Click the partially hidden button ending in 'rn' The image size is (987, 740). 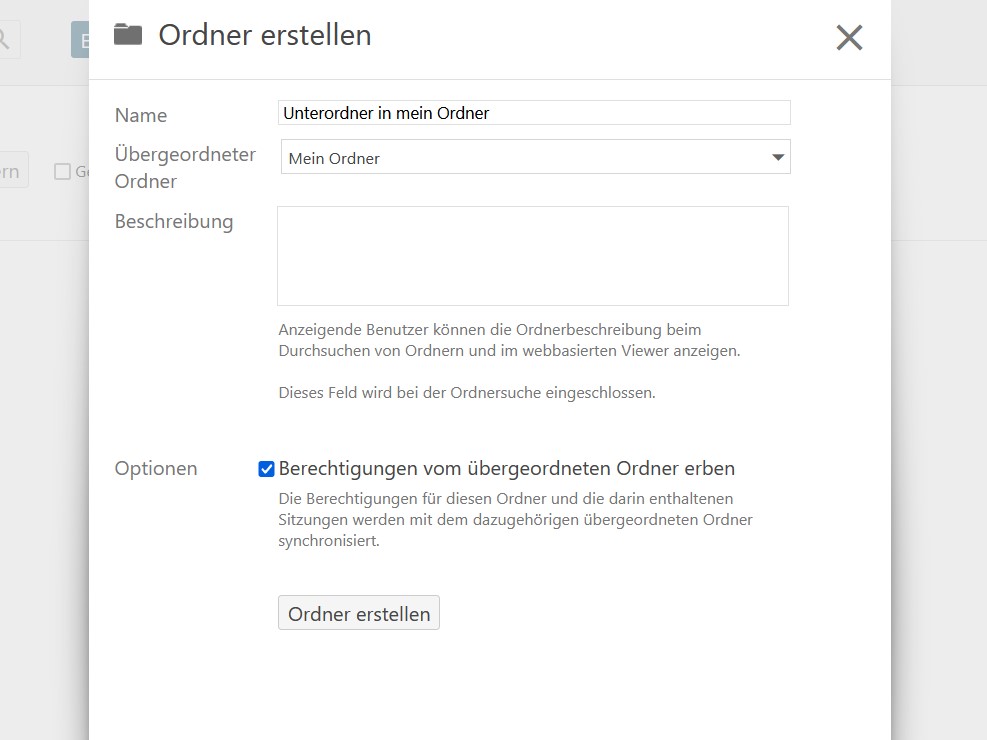(x=12, y=171)
